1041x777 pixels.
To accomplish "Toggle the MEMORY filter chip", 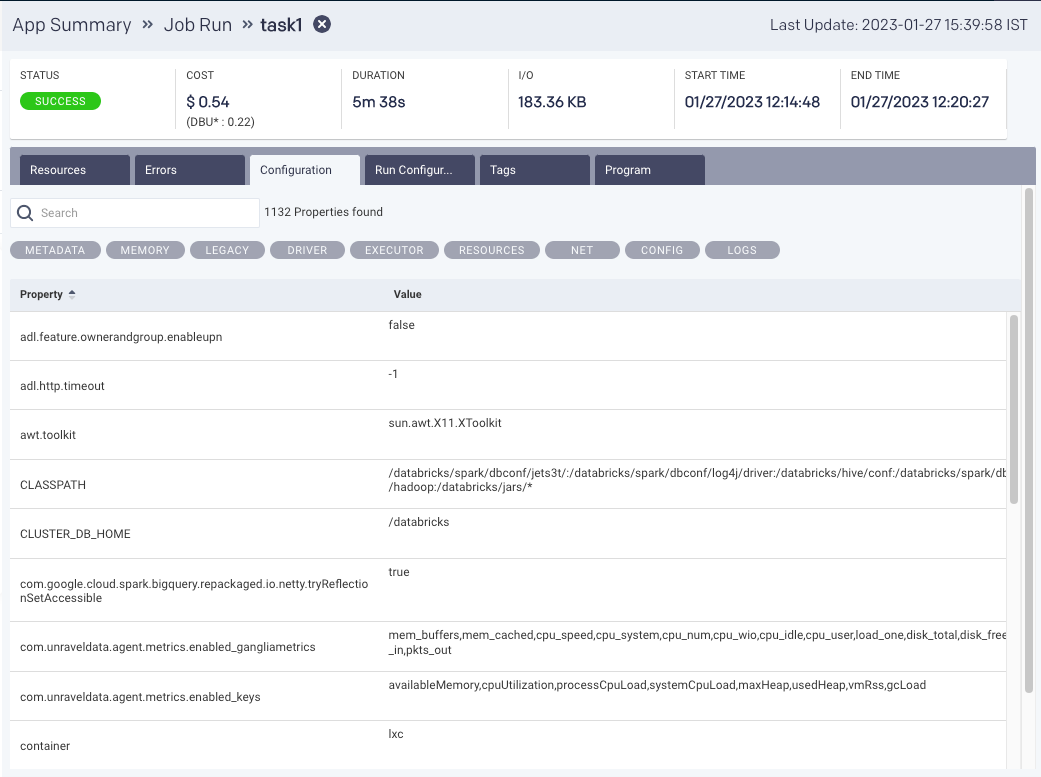I will [144, 250].
